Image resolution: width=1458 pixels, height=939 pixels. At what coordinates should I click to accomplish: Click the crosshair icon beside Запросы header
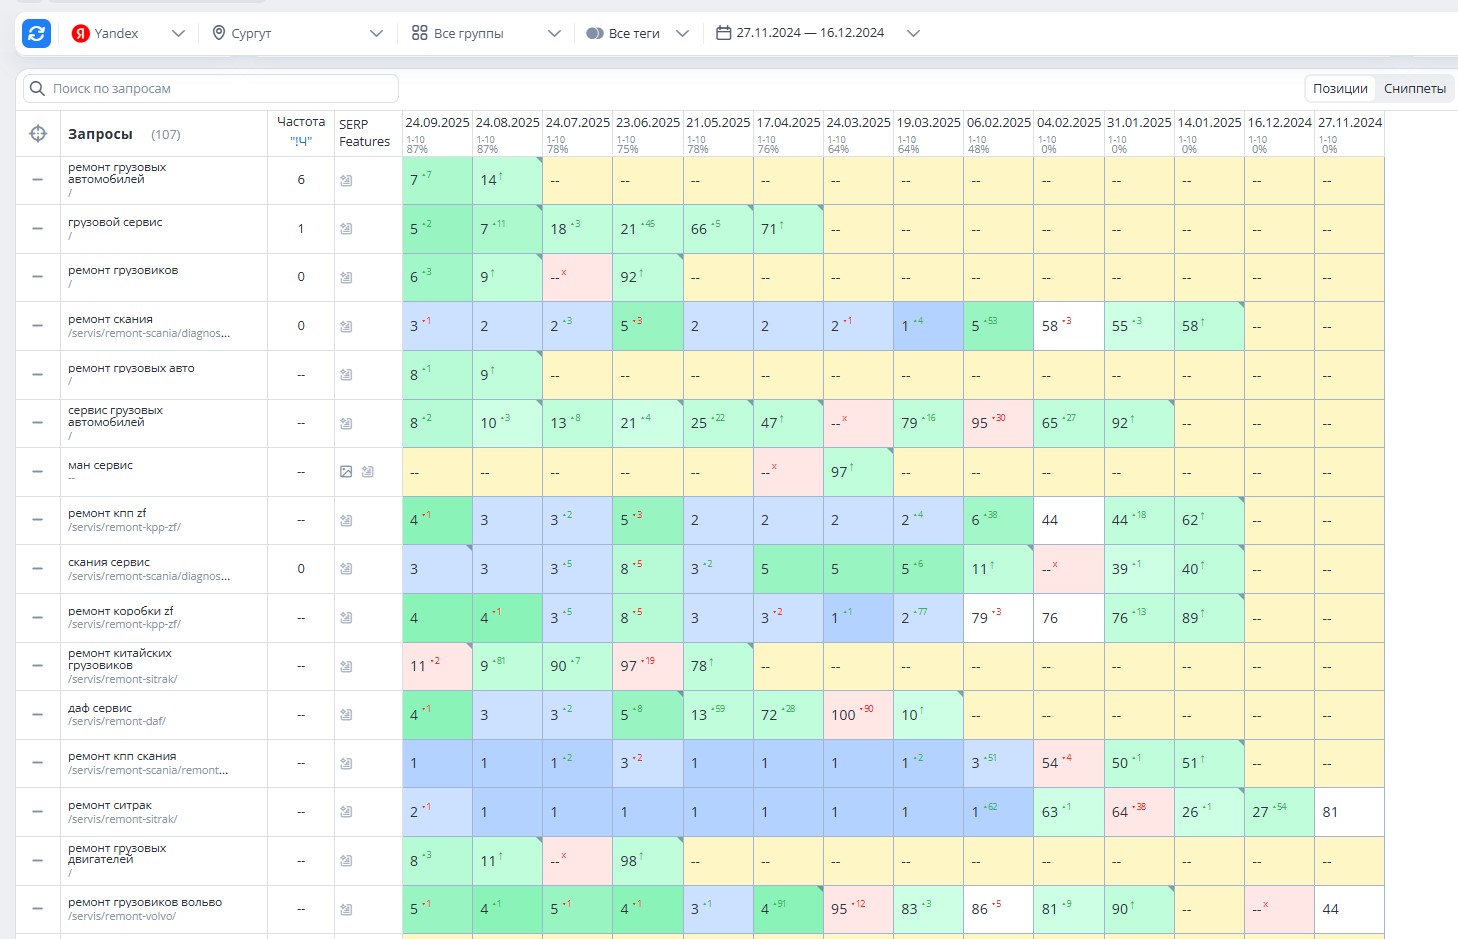[x=38, y=133]
